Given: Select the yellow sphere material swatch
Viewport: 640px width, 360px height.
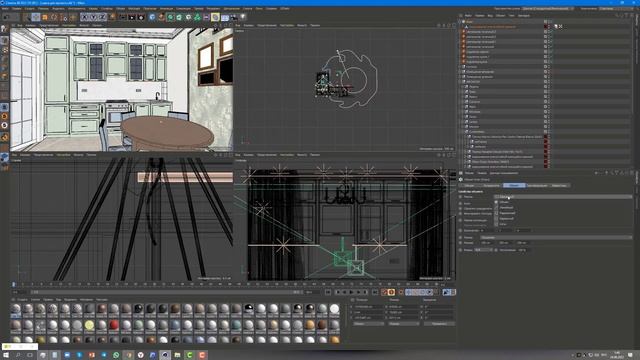Looking at the screenshot, I should pos(89,325).
